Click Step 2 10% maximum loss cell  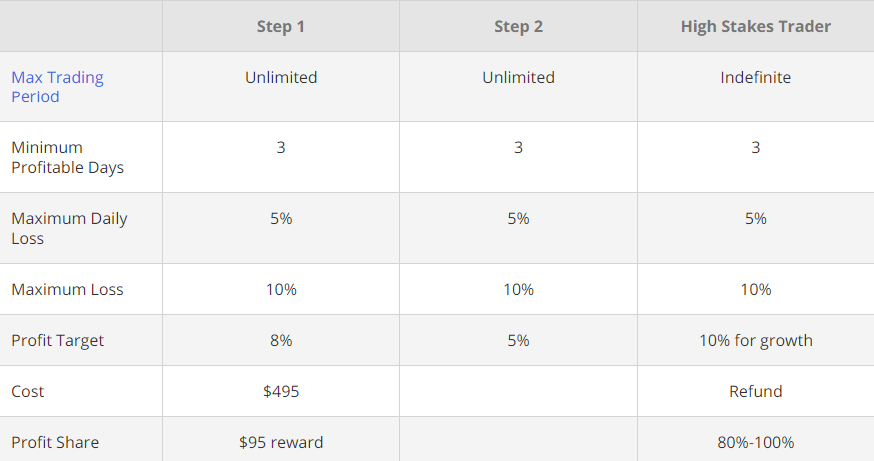coord(518,290)
